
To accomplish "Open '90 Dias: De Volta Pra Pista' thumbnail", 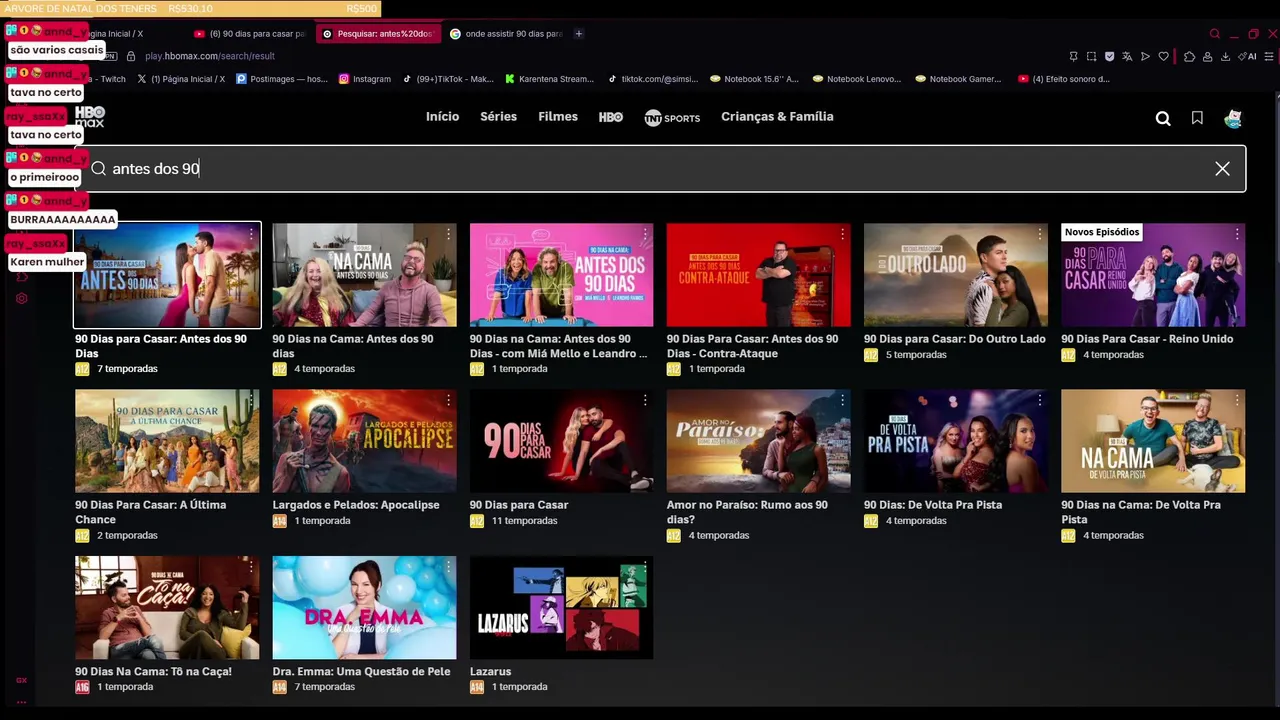I will click(x=955, y=441).
